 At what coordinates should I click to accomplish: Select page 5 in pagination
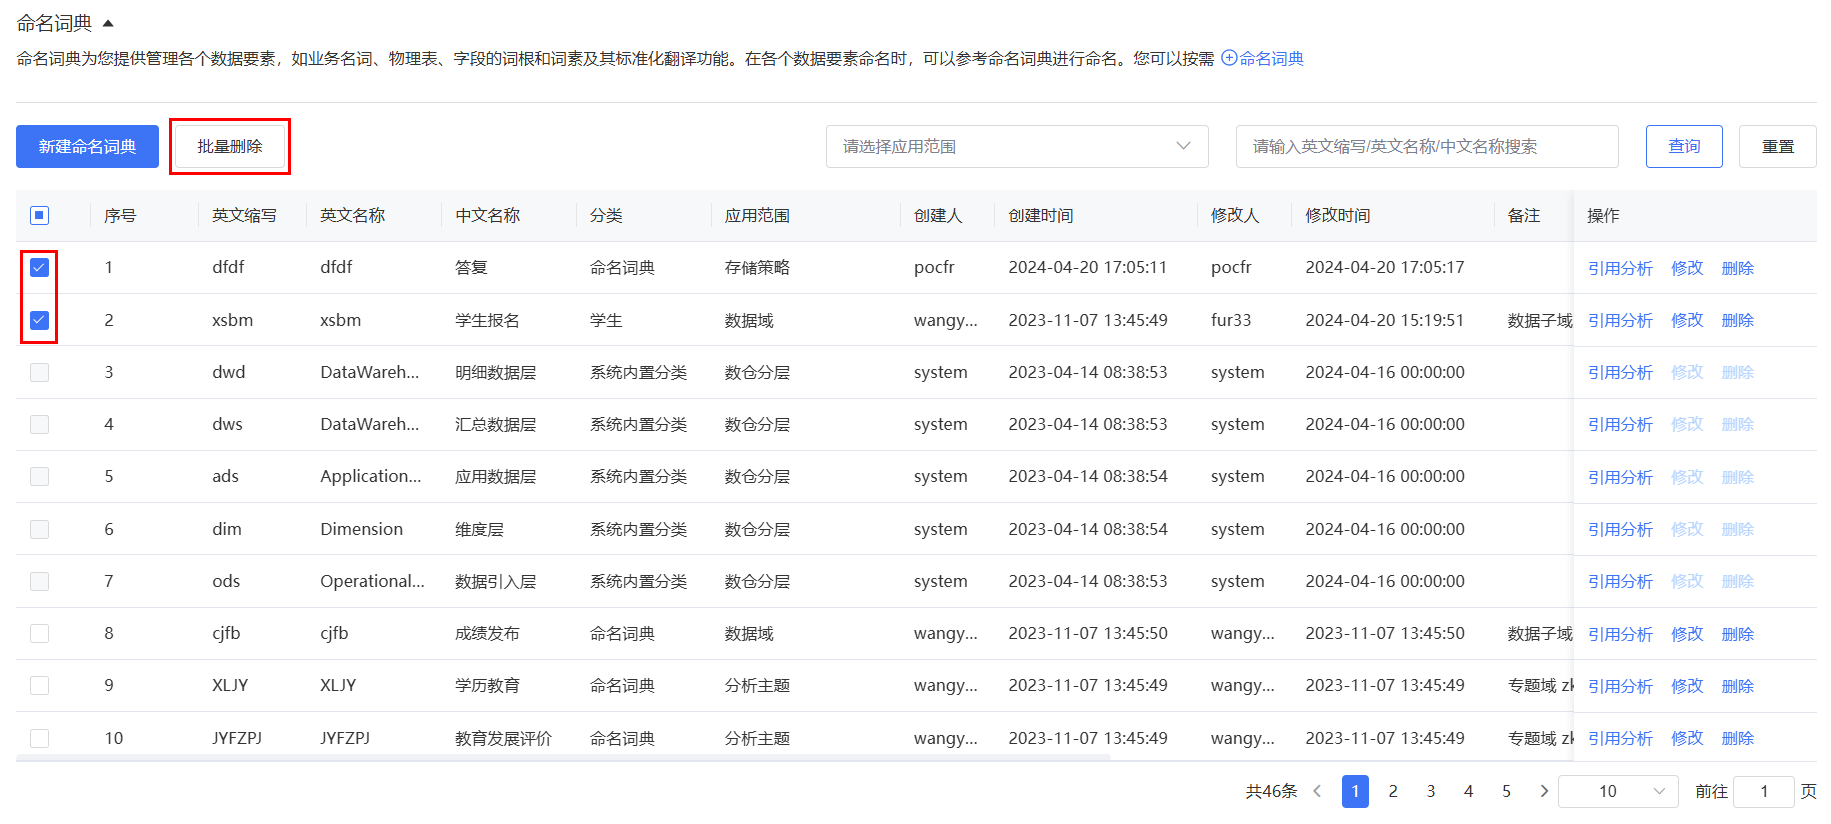tap(1507, 791)
